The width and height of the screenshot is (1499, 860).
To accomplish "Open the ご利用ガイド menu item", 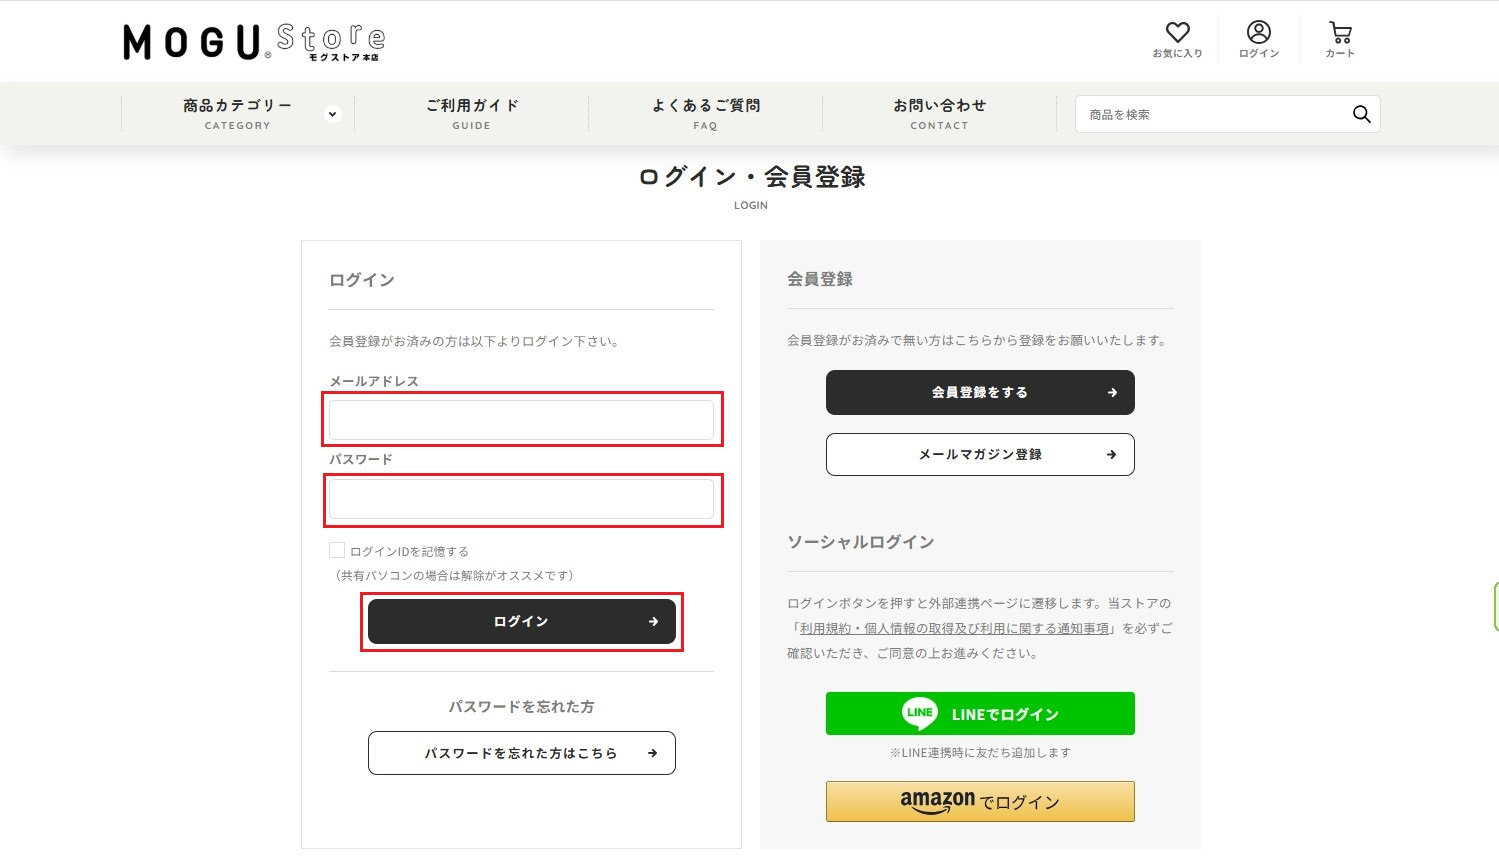I will click(x=472, y=114).
